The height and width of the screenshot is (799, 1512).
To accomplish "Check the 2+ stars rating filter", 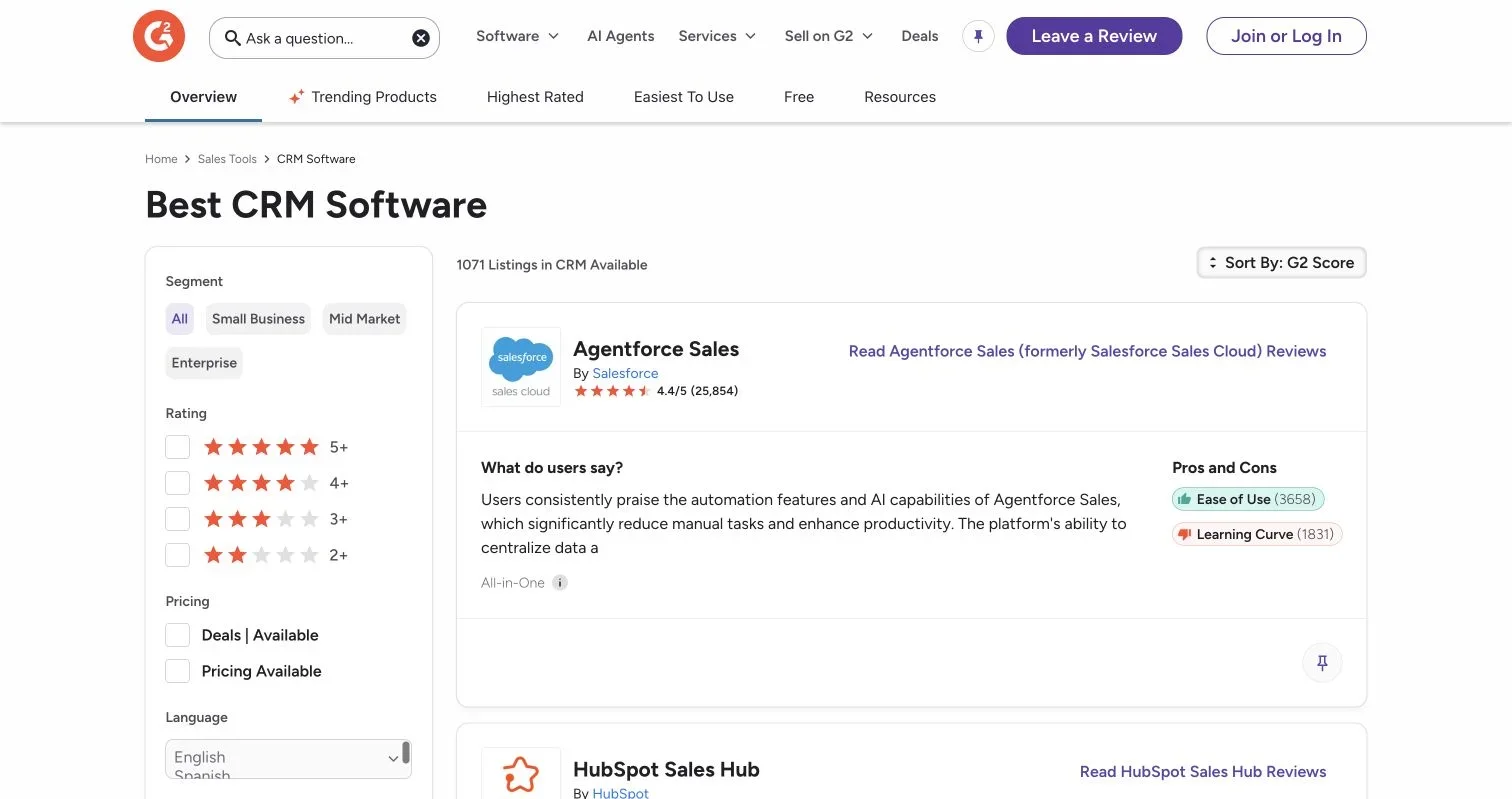I will [x=178, y=555].
